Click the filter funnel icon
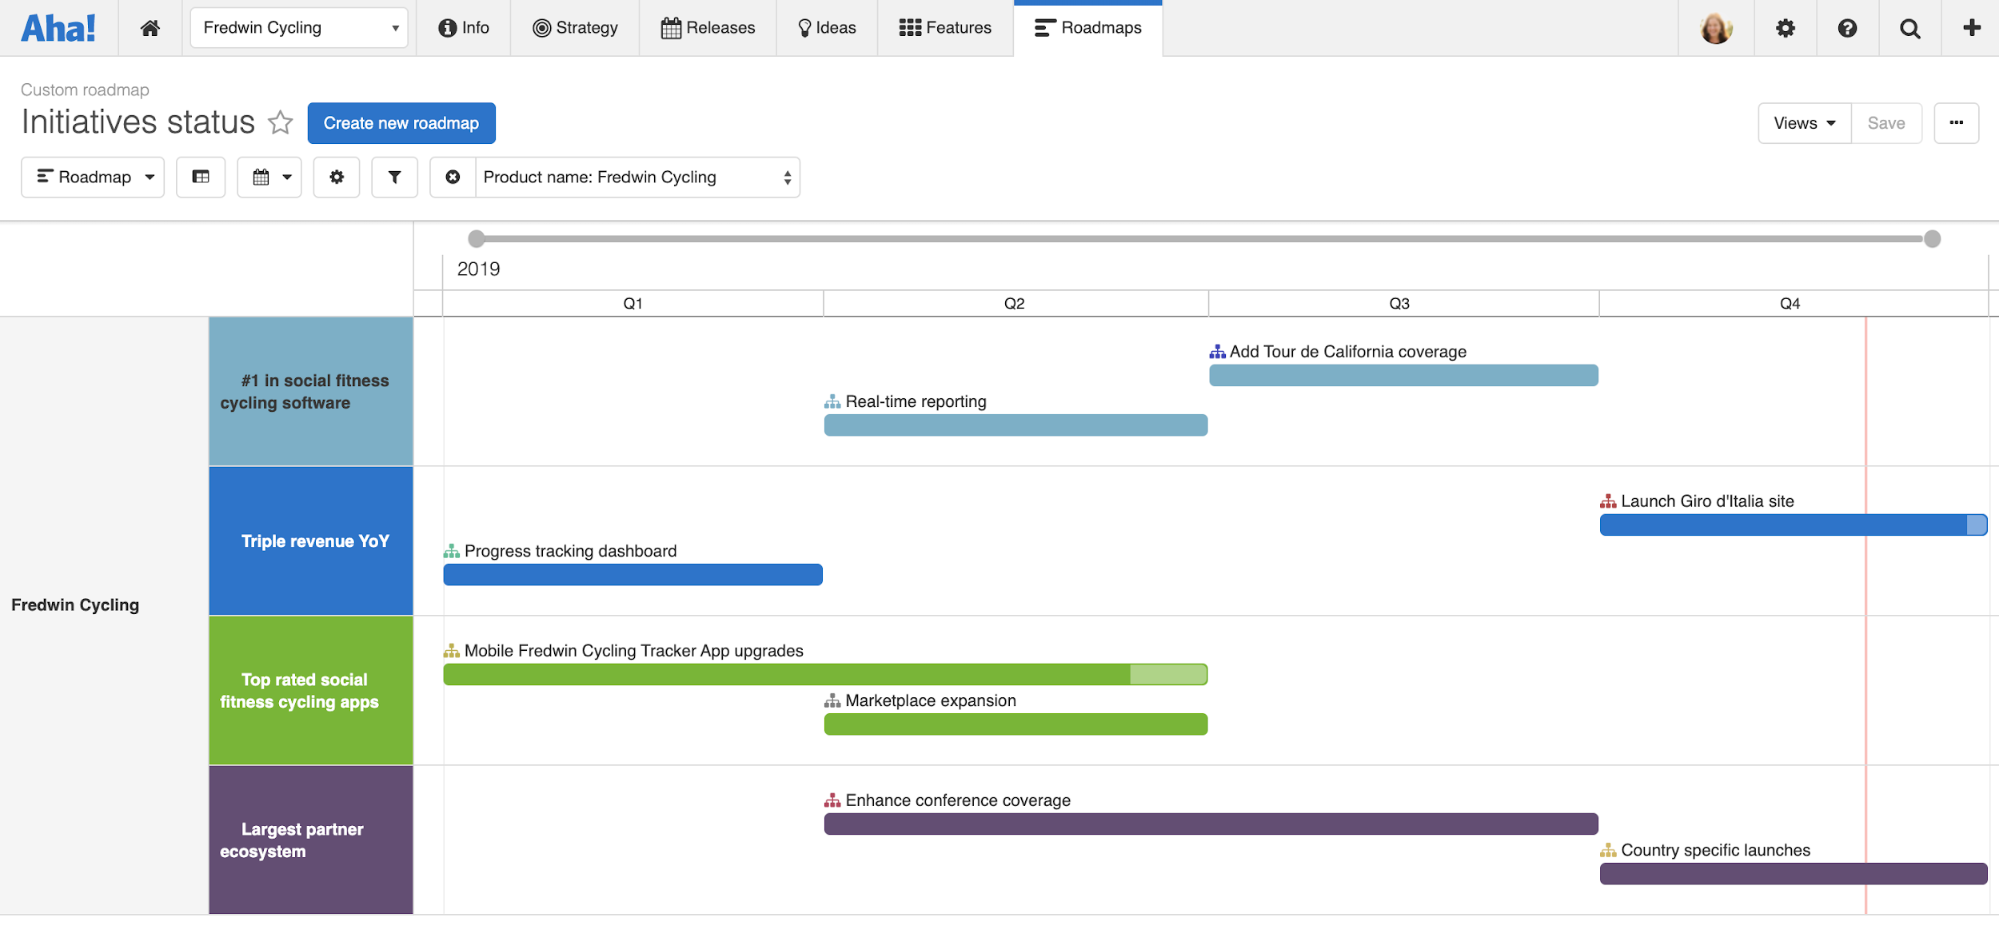 tap(395, 177)
